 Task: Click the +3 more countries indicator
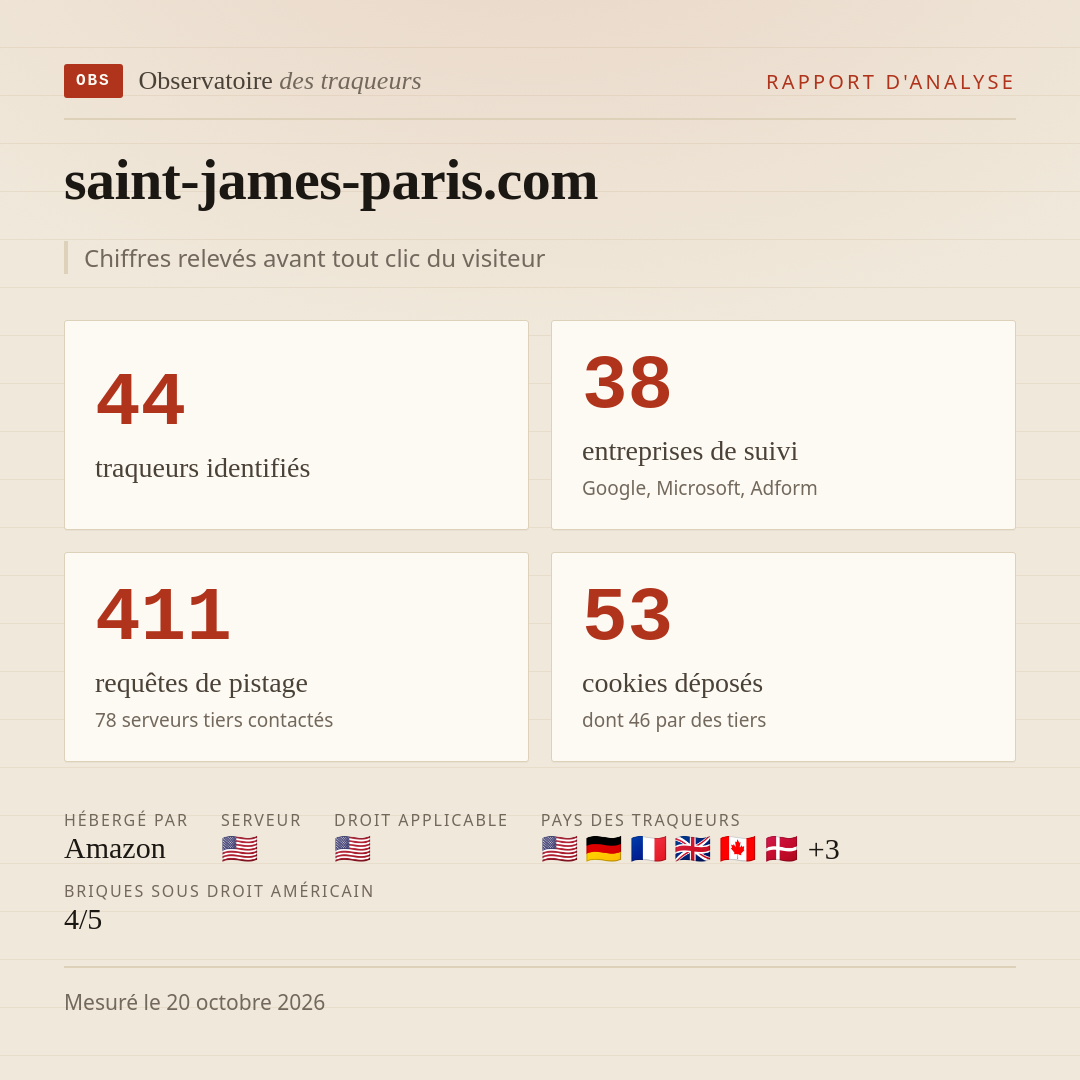pyautogui.click(x=824, y=849)
